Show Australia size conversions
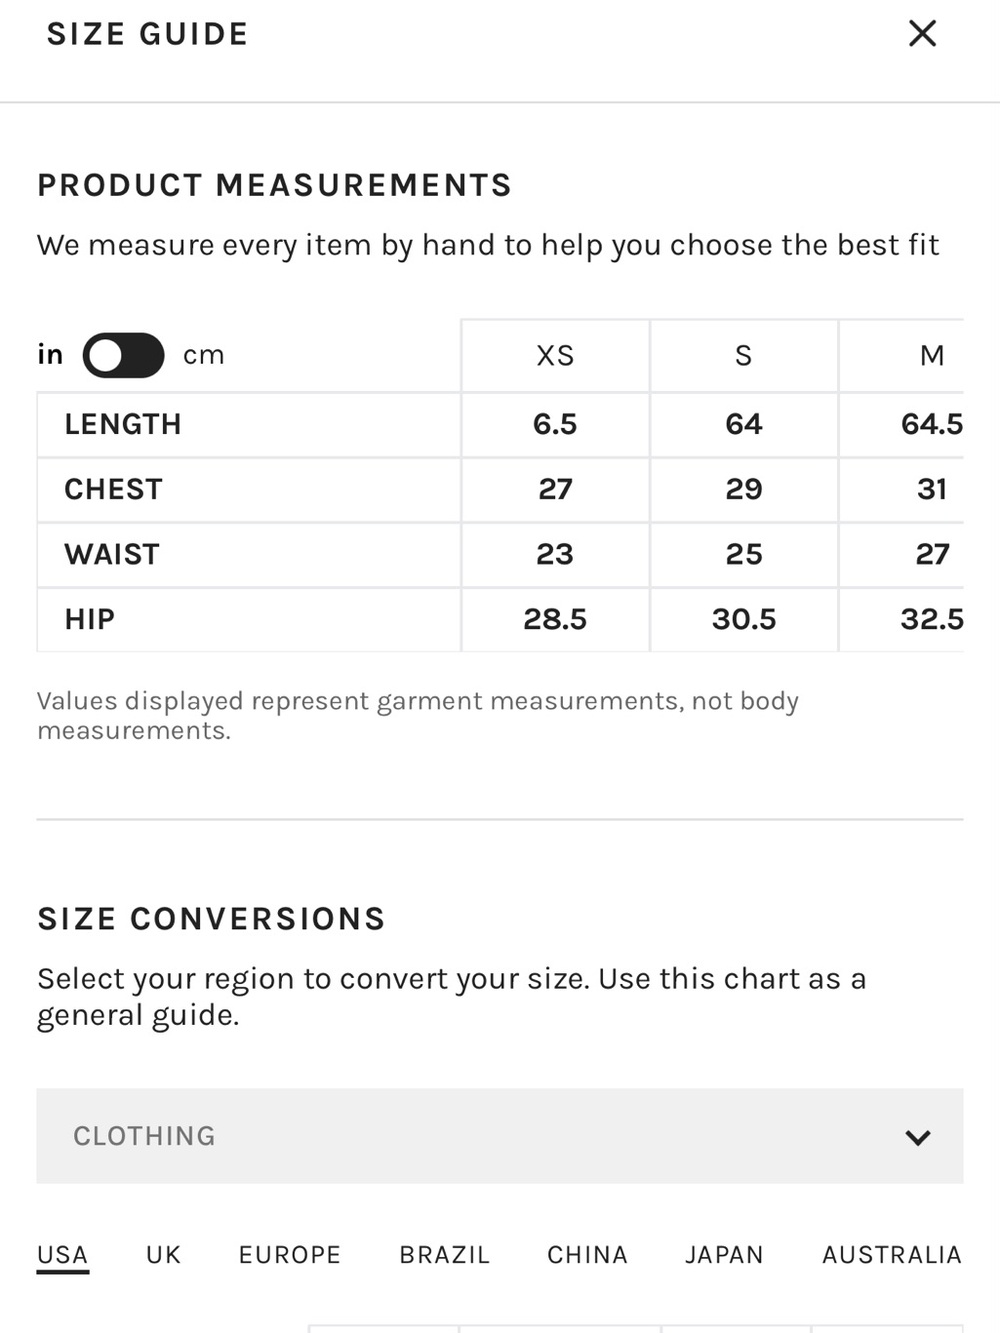This screenshot has width=1000, height=1333. [x=892, y=1254]
